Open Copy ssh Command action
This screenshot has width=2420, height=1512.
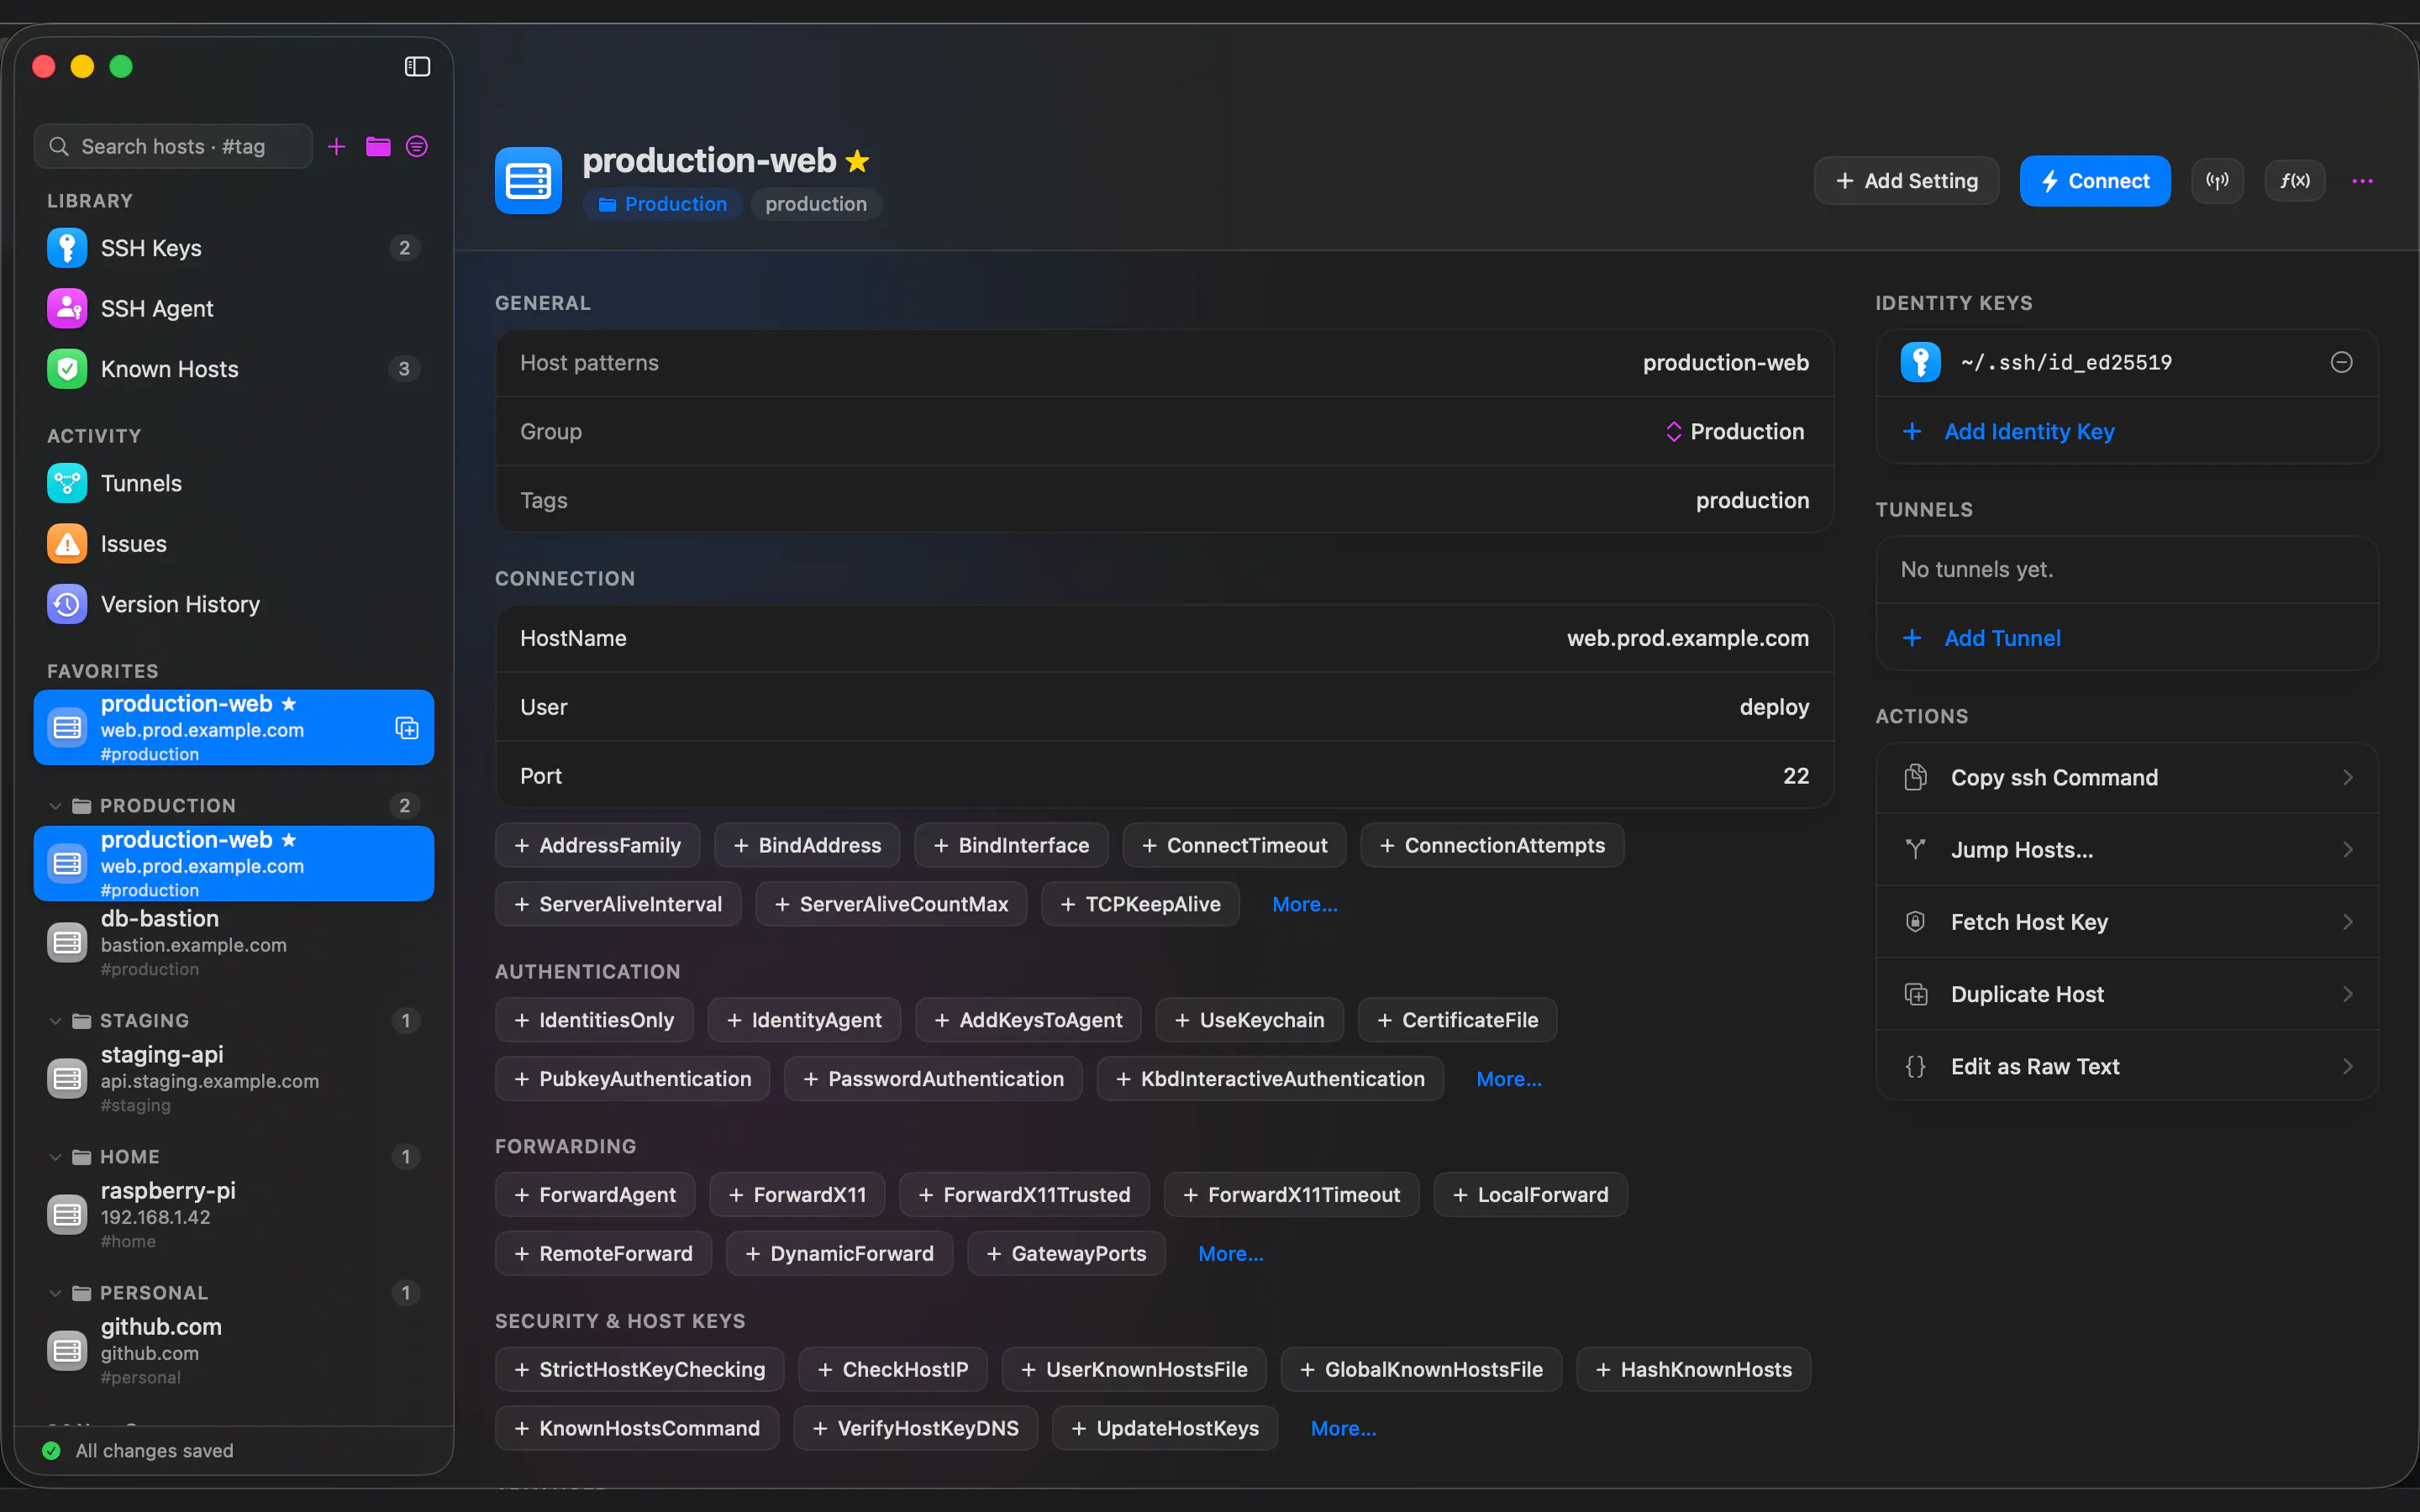point(2127,777)
